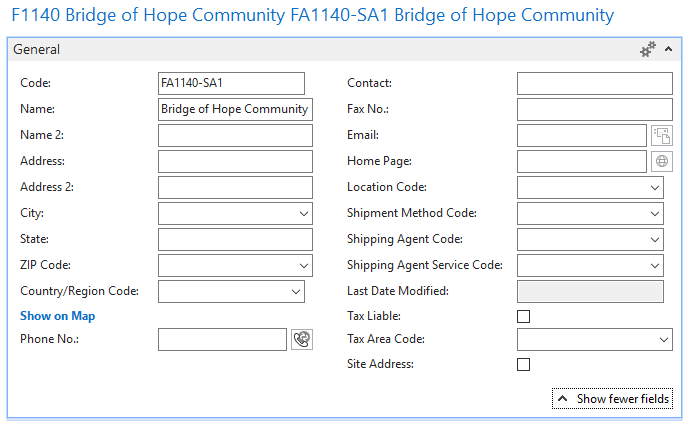
Task: Click the Code field containing FA1140-SA1
Action: pos(230,83)
